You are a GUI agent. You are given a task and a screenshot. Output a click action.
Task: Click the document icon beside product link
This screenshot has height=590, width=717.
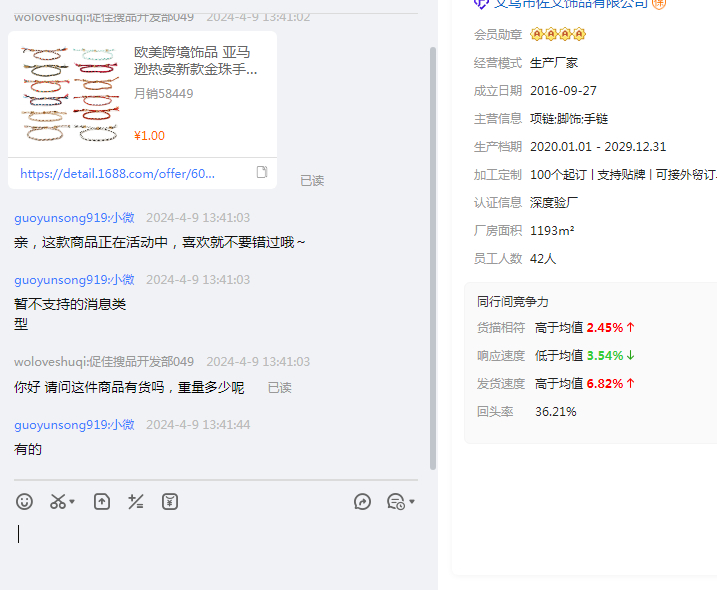tap(262, 172)
